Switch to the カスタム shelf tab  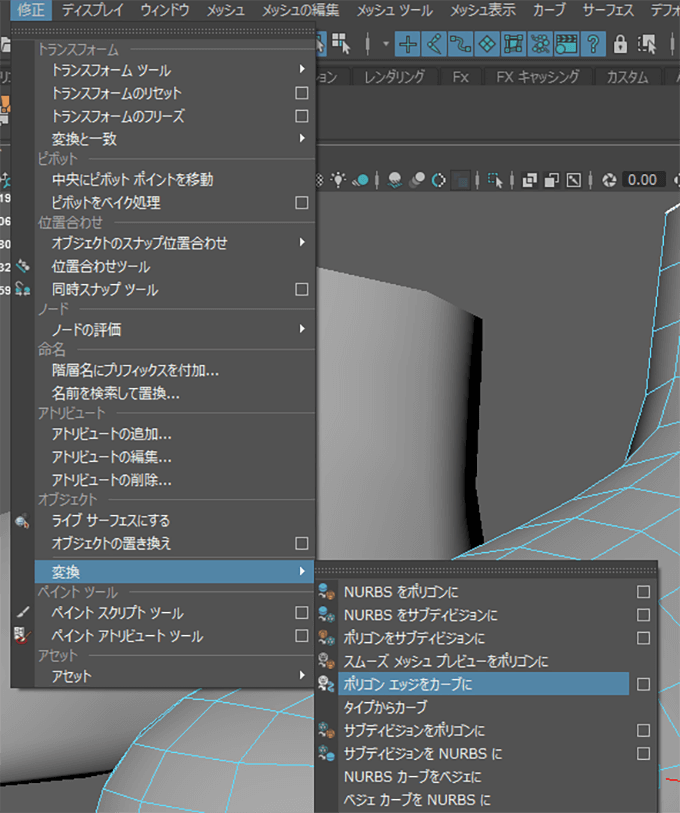pyautogui.click(x=627, y=77)
